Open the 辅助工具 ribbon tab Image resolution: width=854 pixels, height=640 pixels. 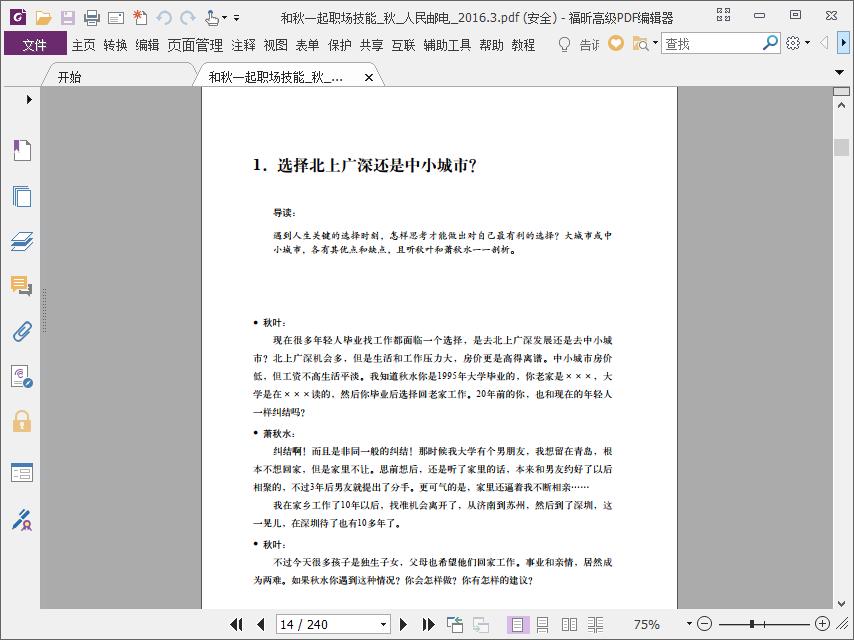tap(447, 45)
